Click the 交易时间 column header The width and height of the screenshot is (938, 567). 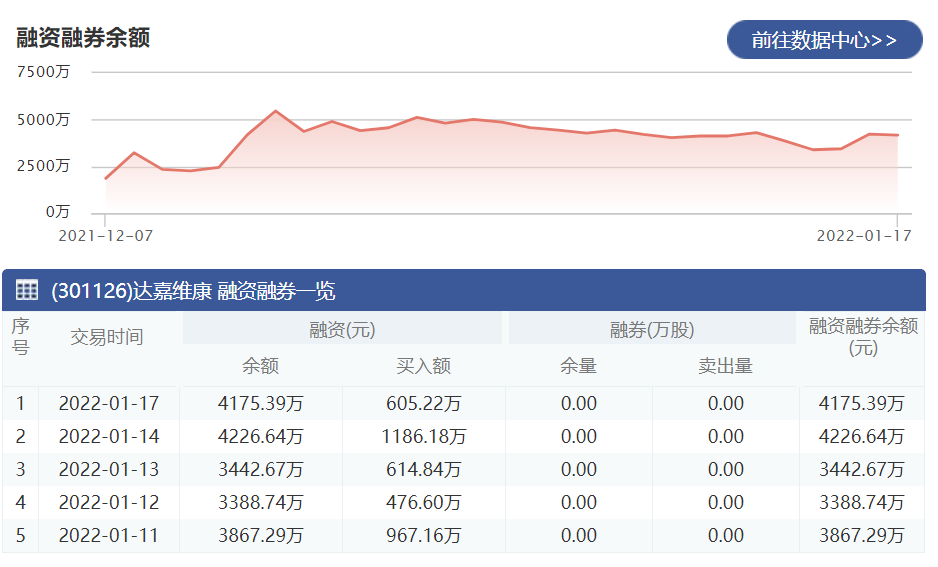click(x=107, y=337)
